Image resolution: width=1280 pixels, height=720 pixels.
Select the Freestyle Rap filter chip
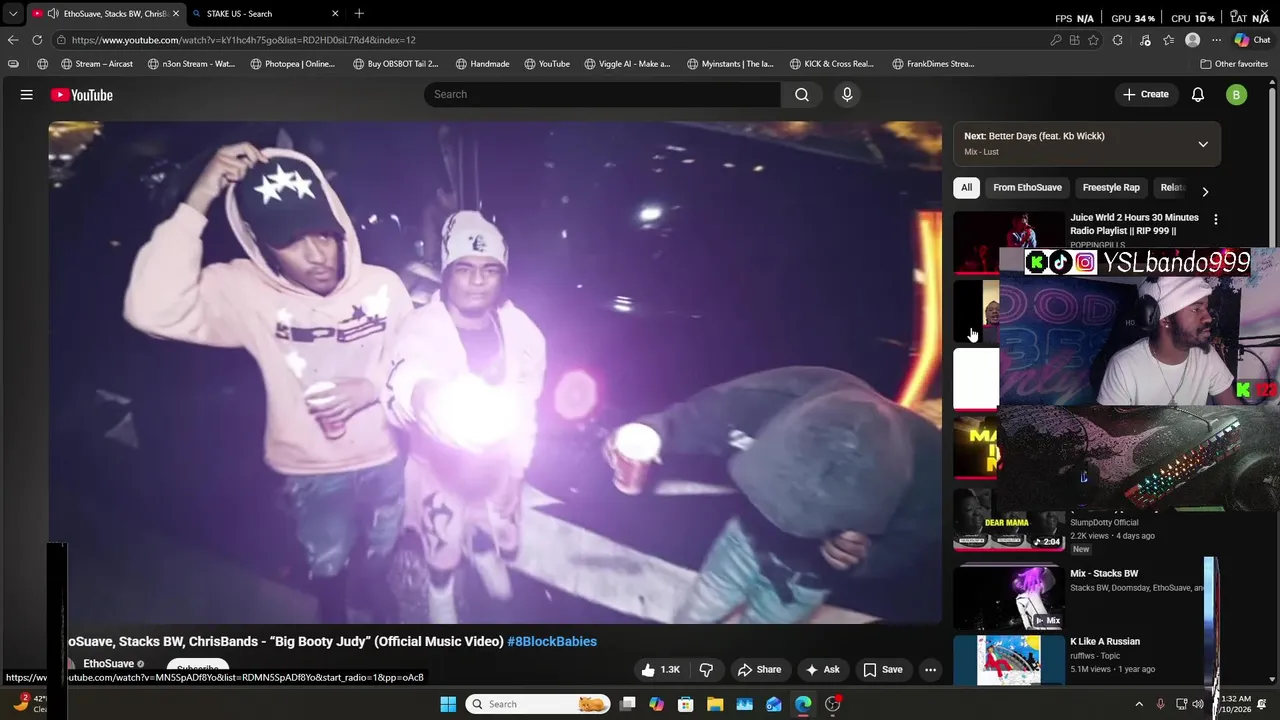coord(1111,187)
